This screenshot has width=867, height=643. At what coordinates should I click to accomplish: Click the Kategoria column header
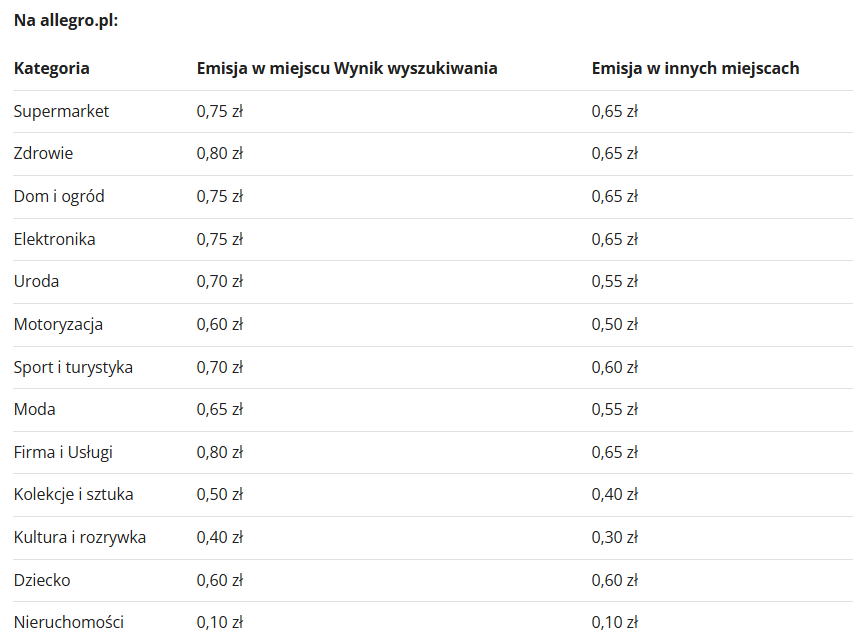[51, 68]
